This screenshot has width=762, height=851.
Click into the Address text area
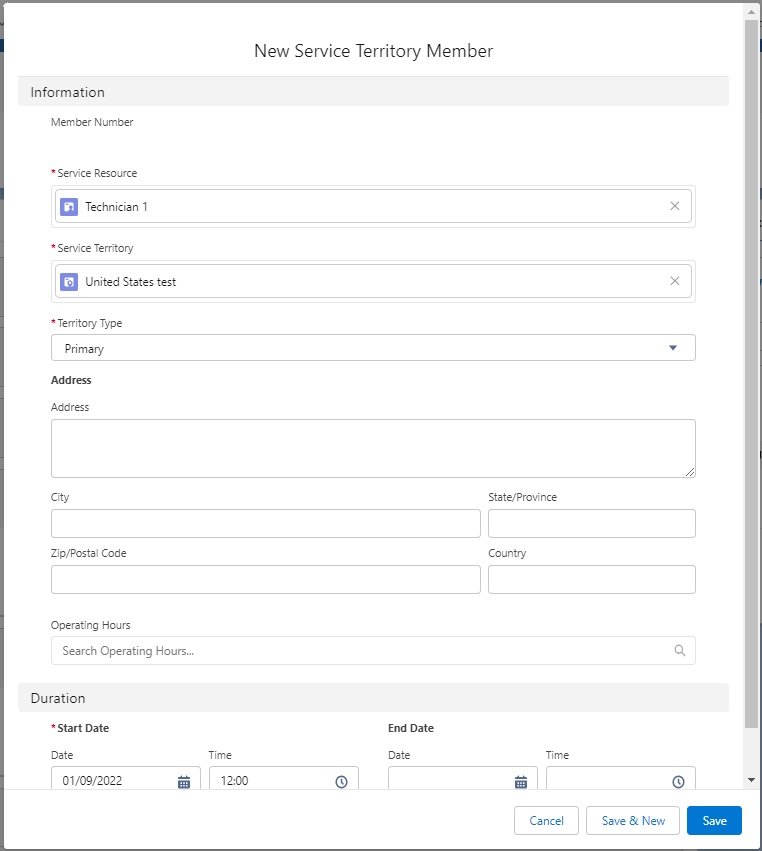click(373, 448)
